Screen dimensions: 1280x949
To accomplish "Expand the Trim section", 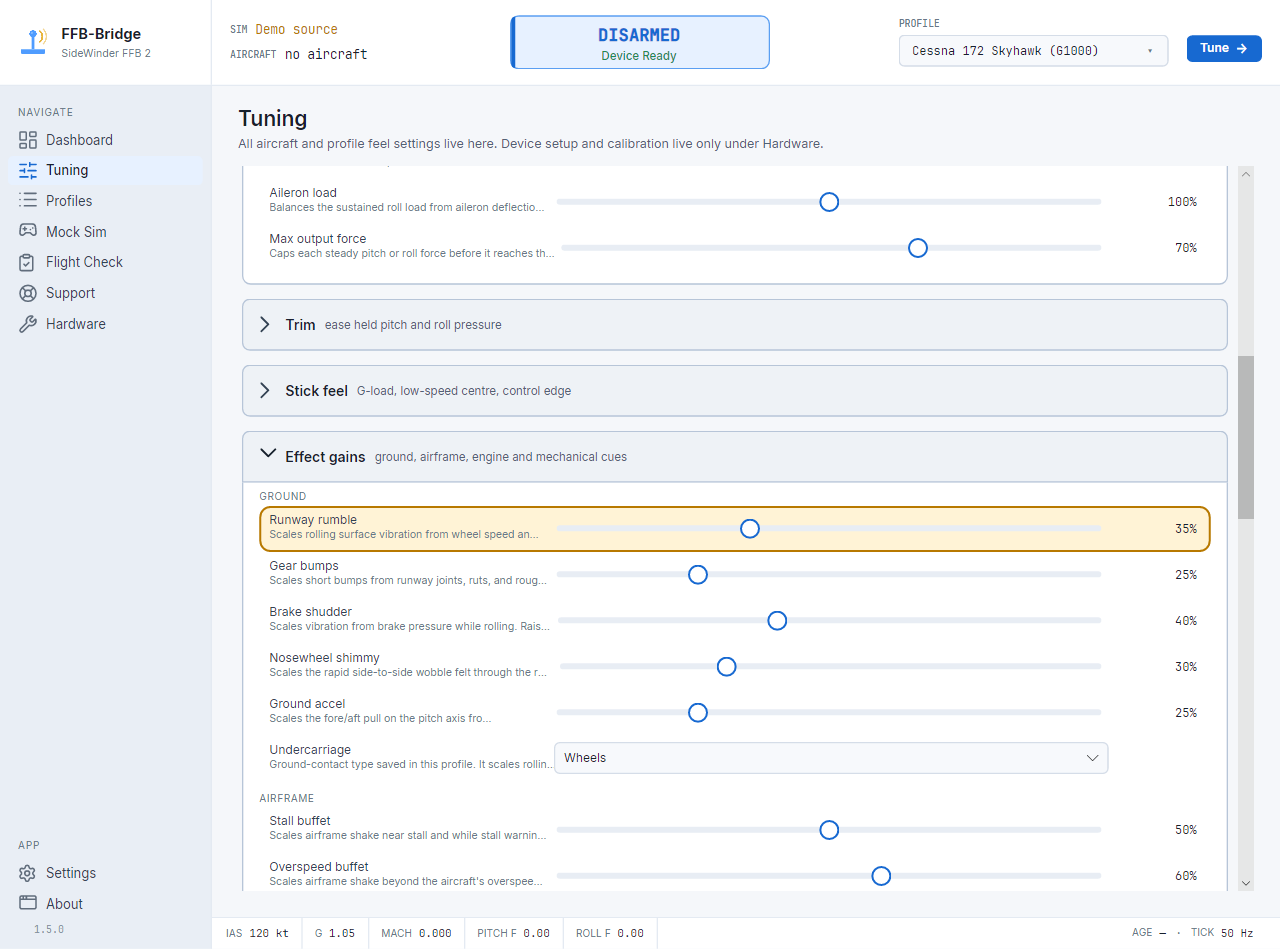I will [x=735, y=325].
